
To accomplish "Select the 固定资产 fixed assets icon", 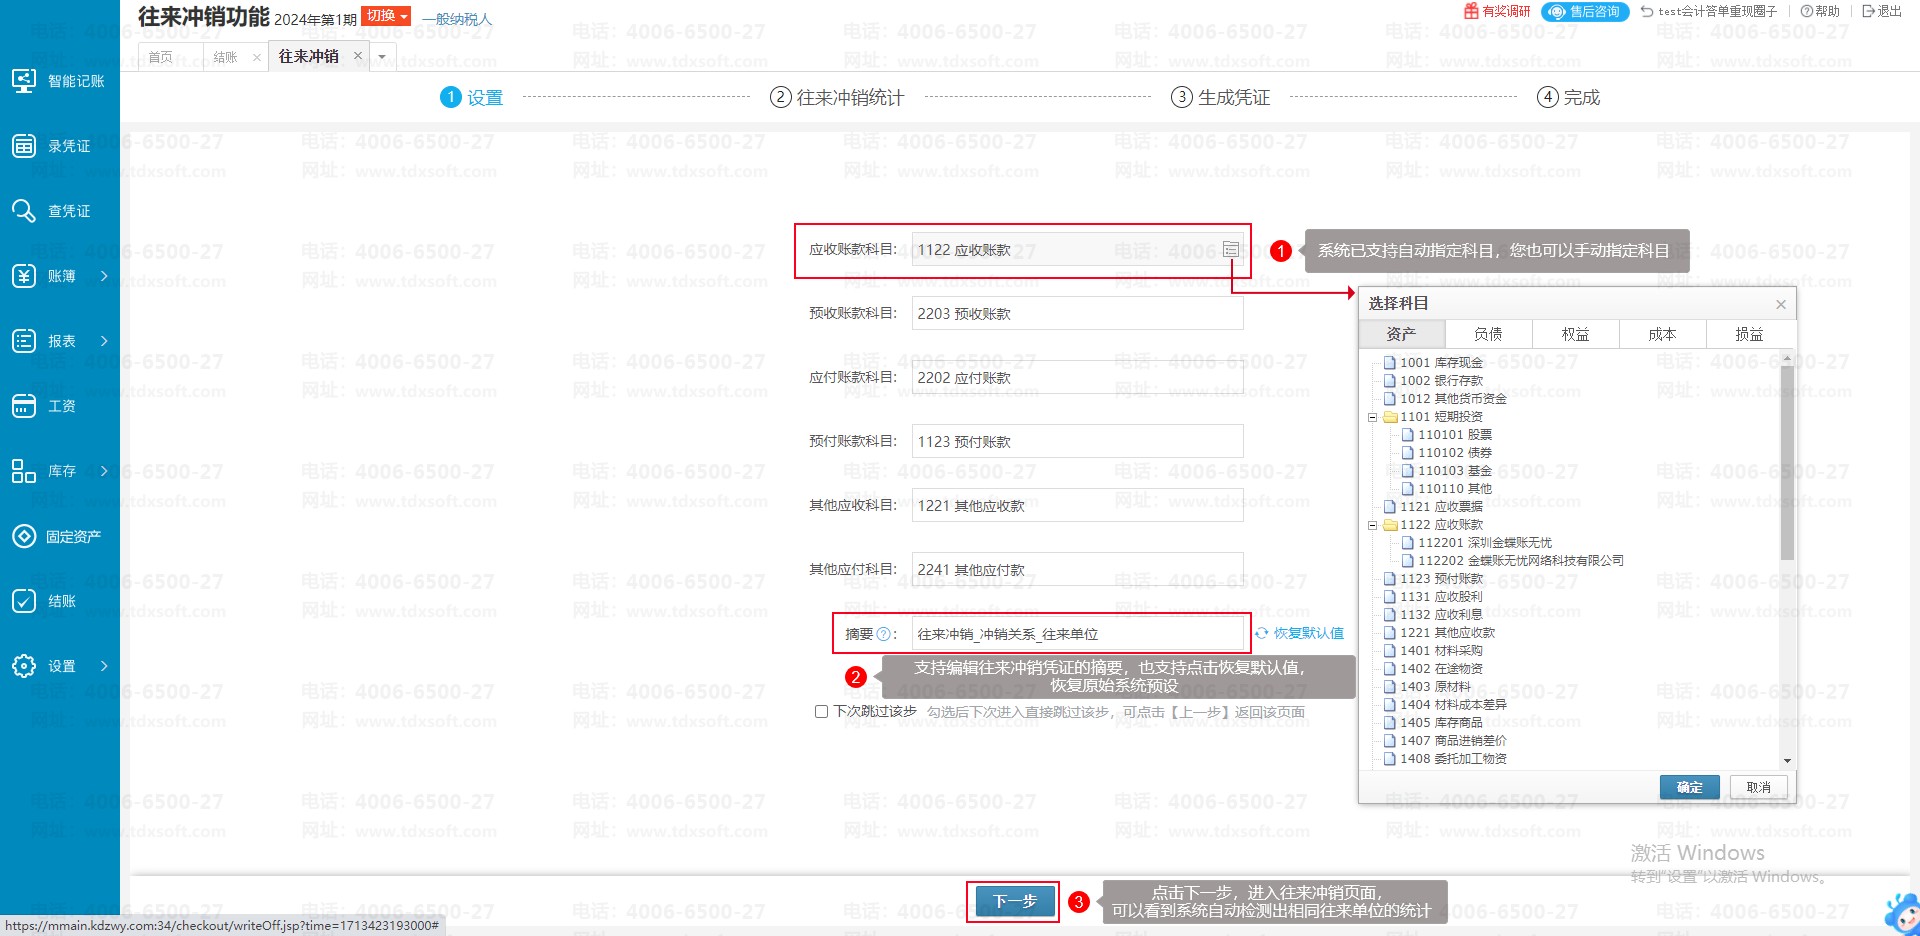I will coord(24,537).
